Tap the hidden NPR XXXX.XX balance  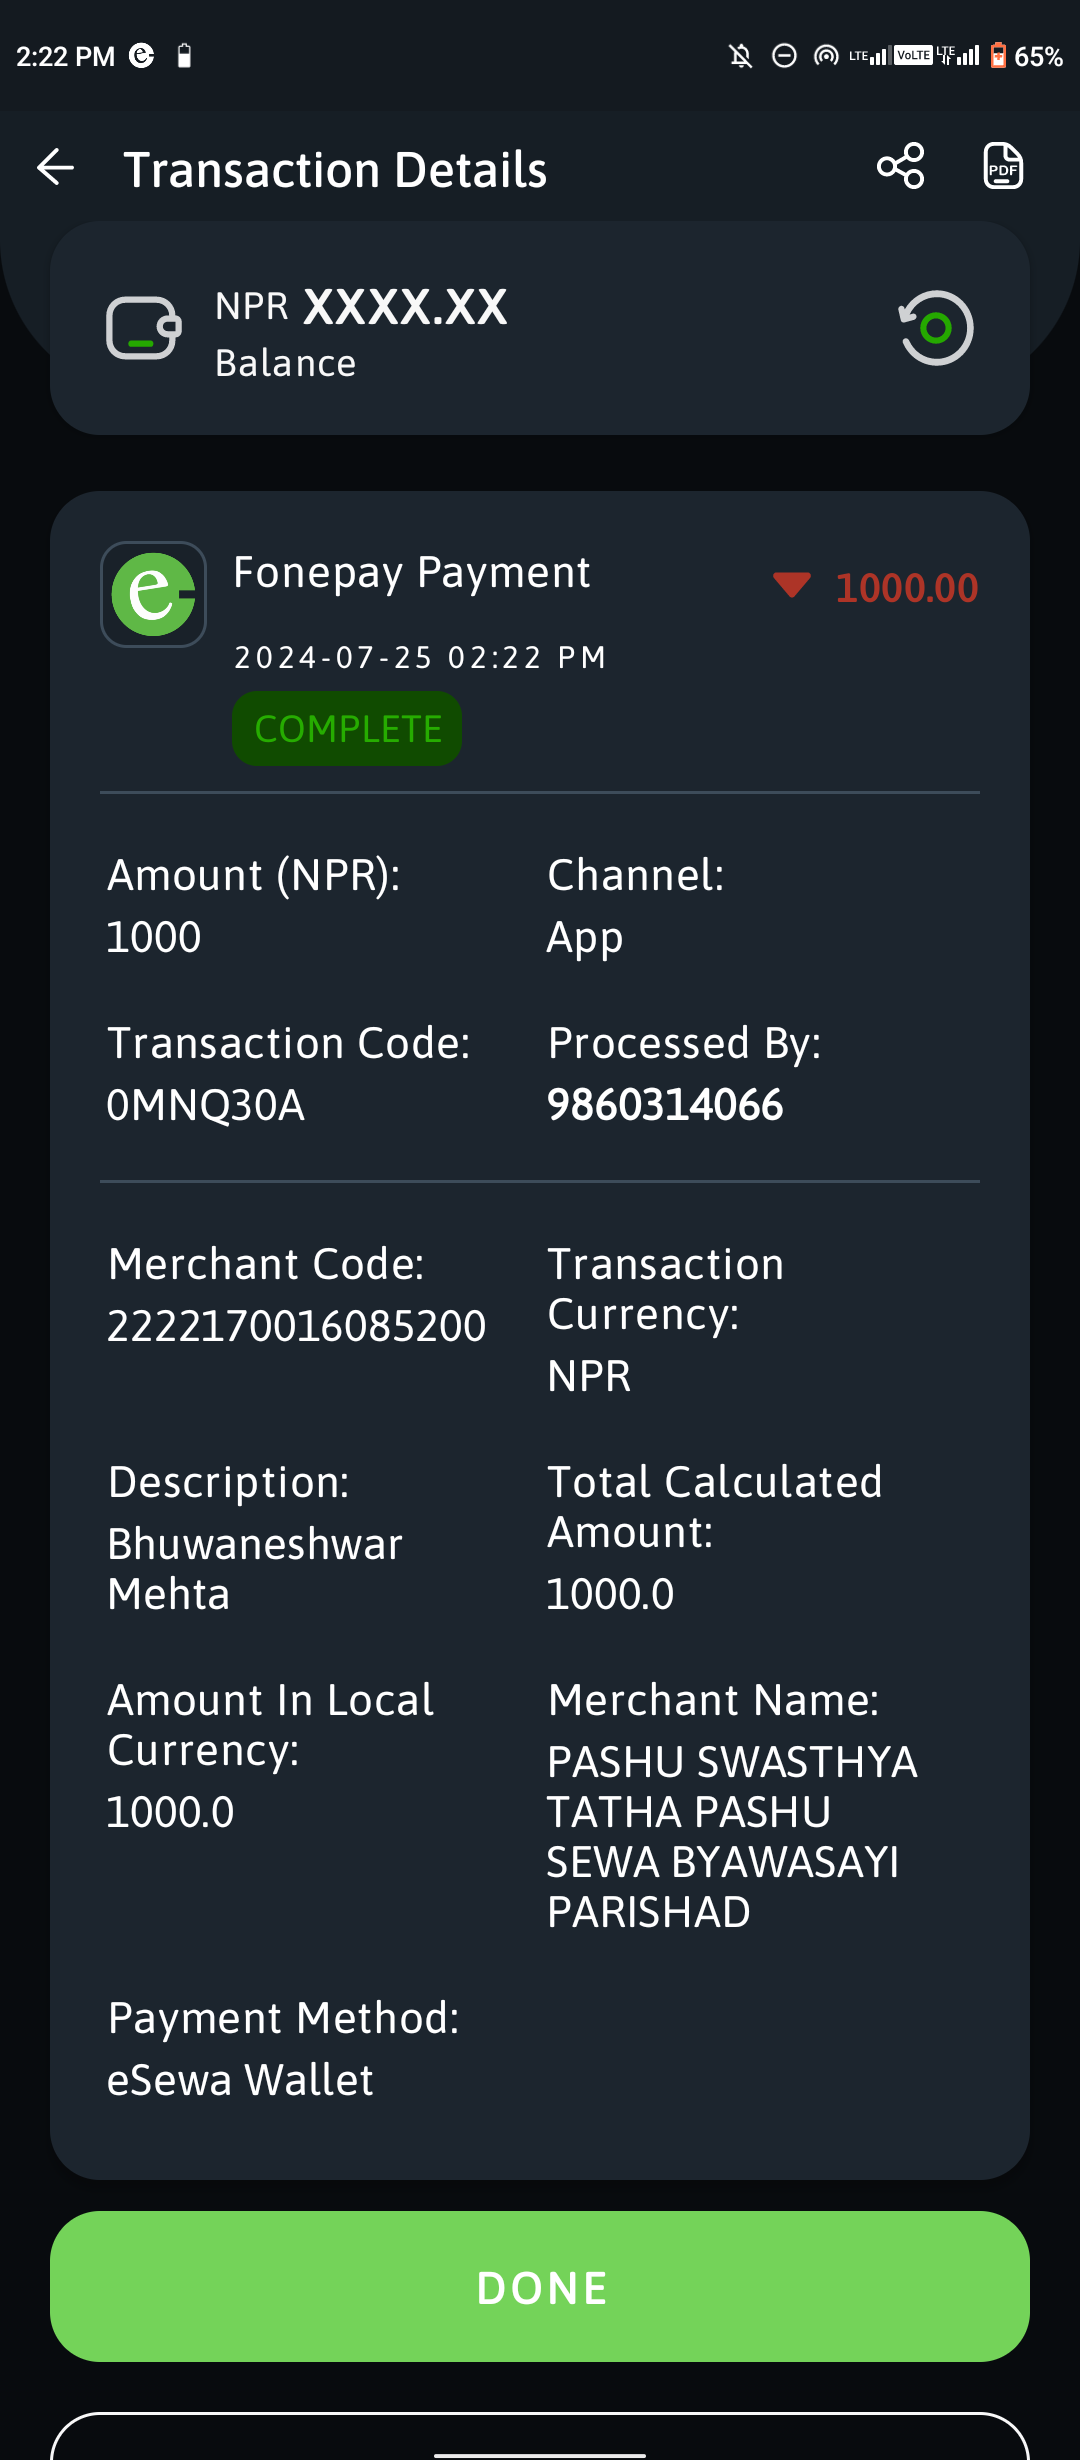361,306
